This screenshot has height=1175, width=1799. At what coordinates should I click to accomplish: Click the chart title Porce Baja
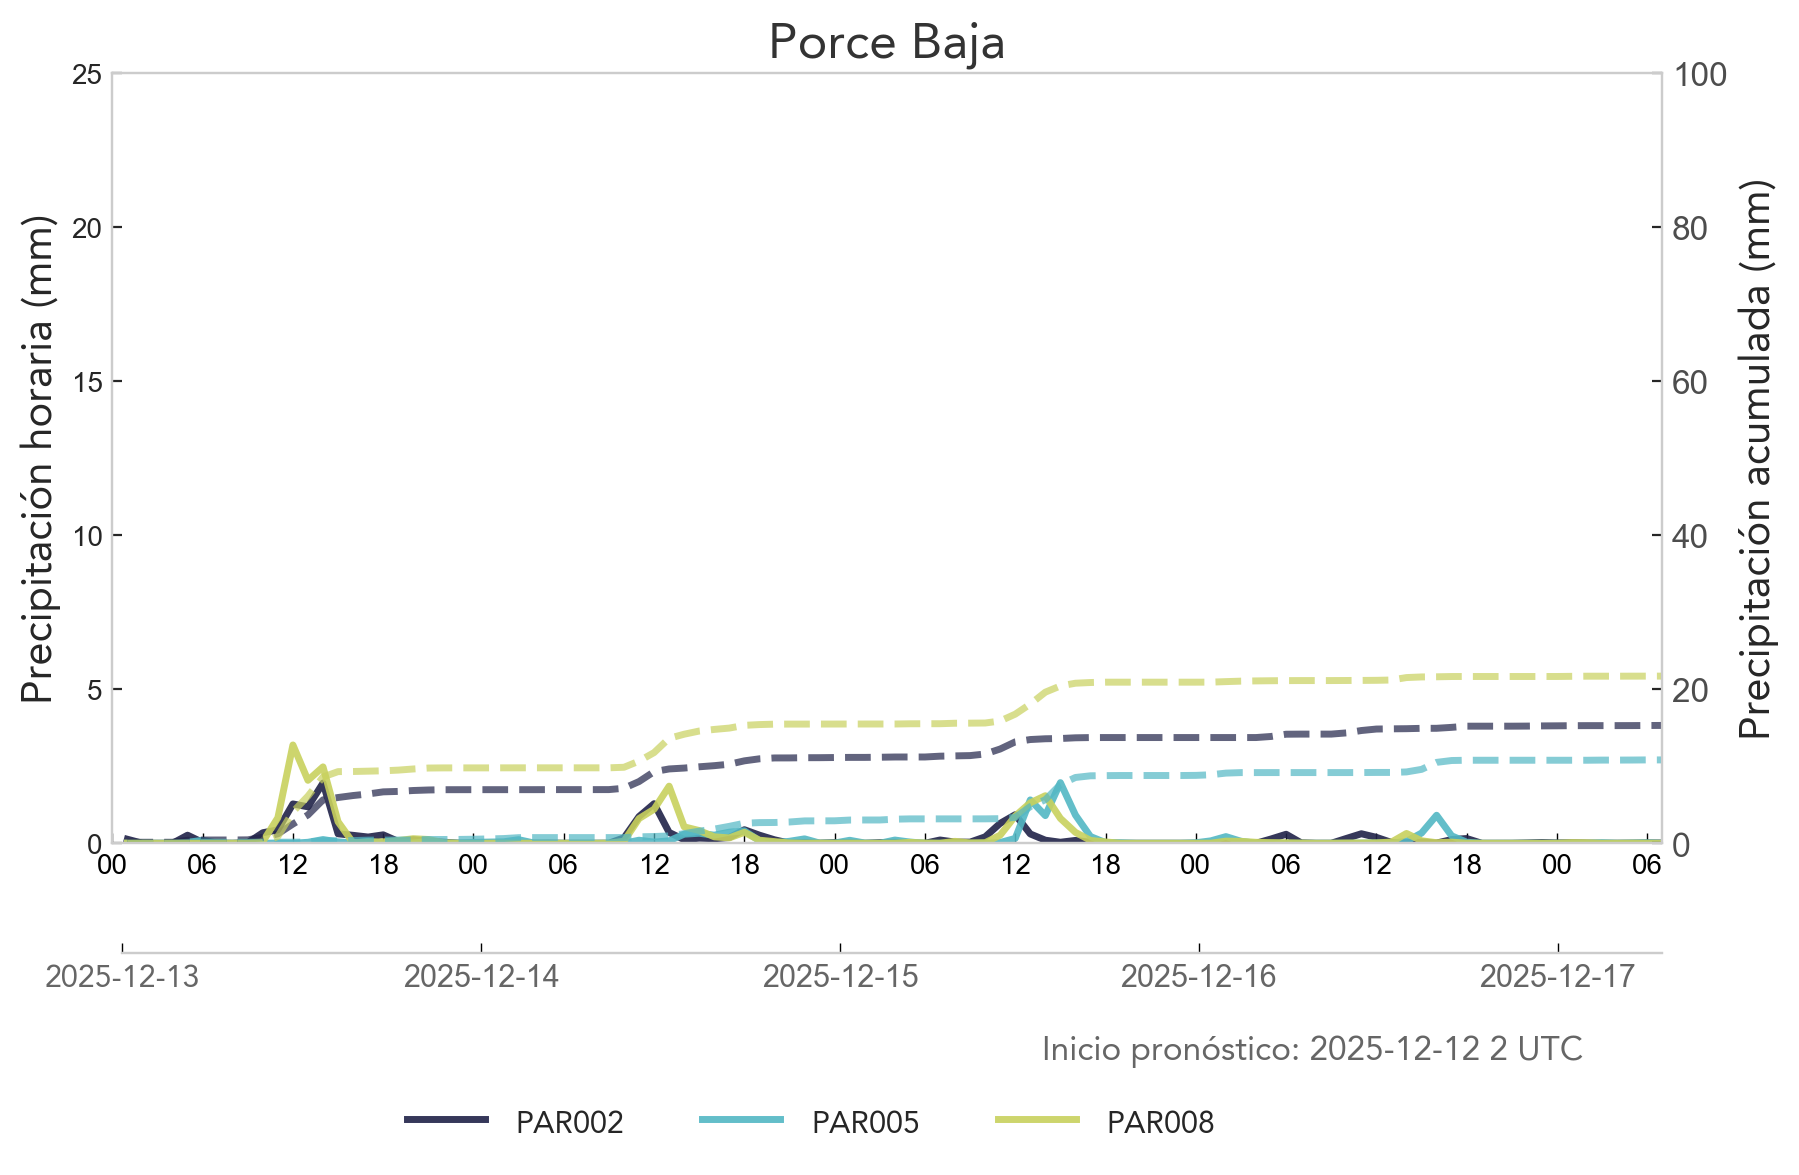pyautogui.click(x=886, y=43)
